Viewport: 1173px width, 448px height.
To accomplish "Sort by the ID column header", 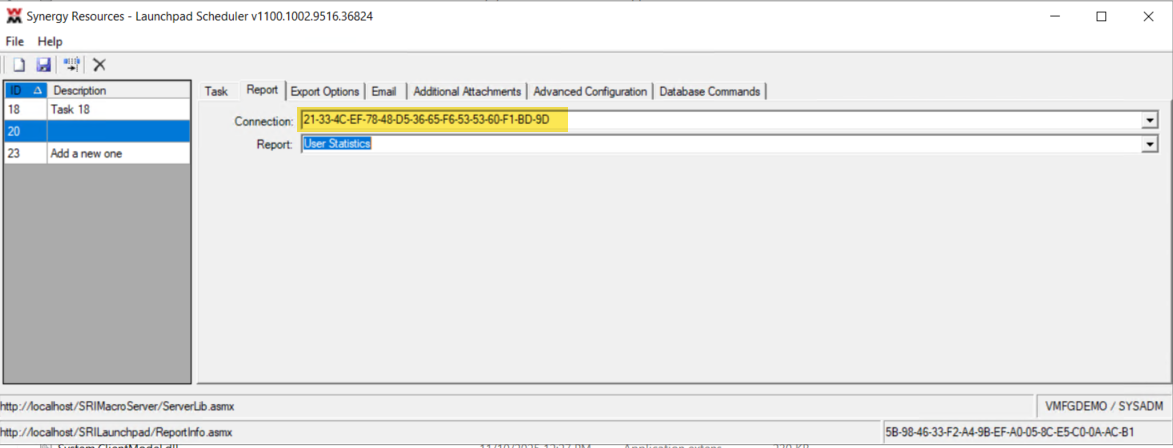I will (25, 90).
